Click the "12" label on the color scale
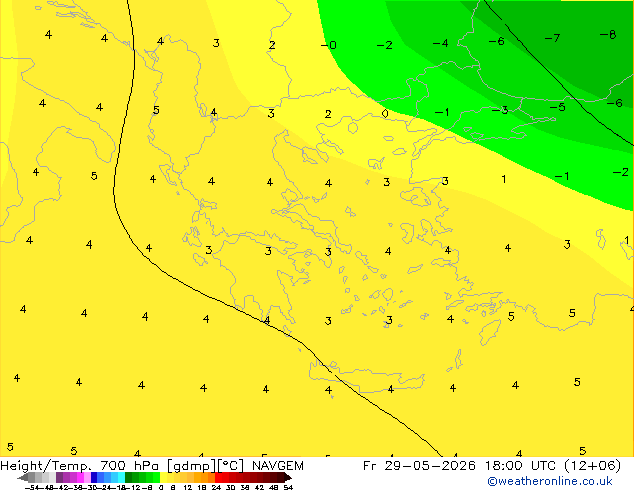Image resolution: width=634 pixels, height=490 pixels. (x=188, y=487)
